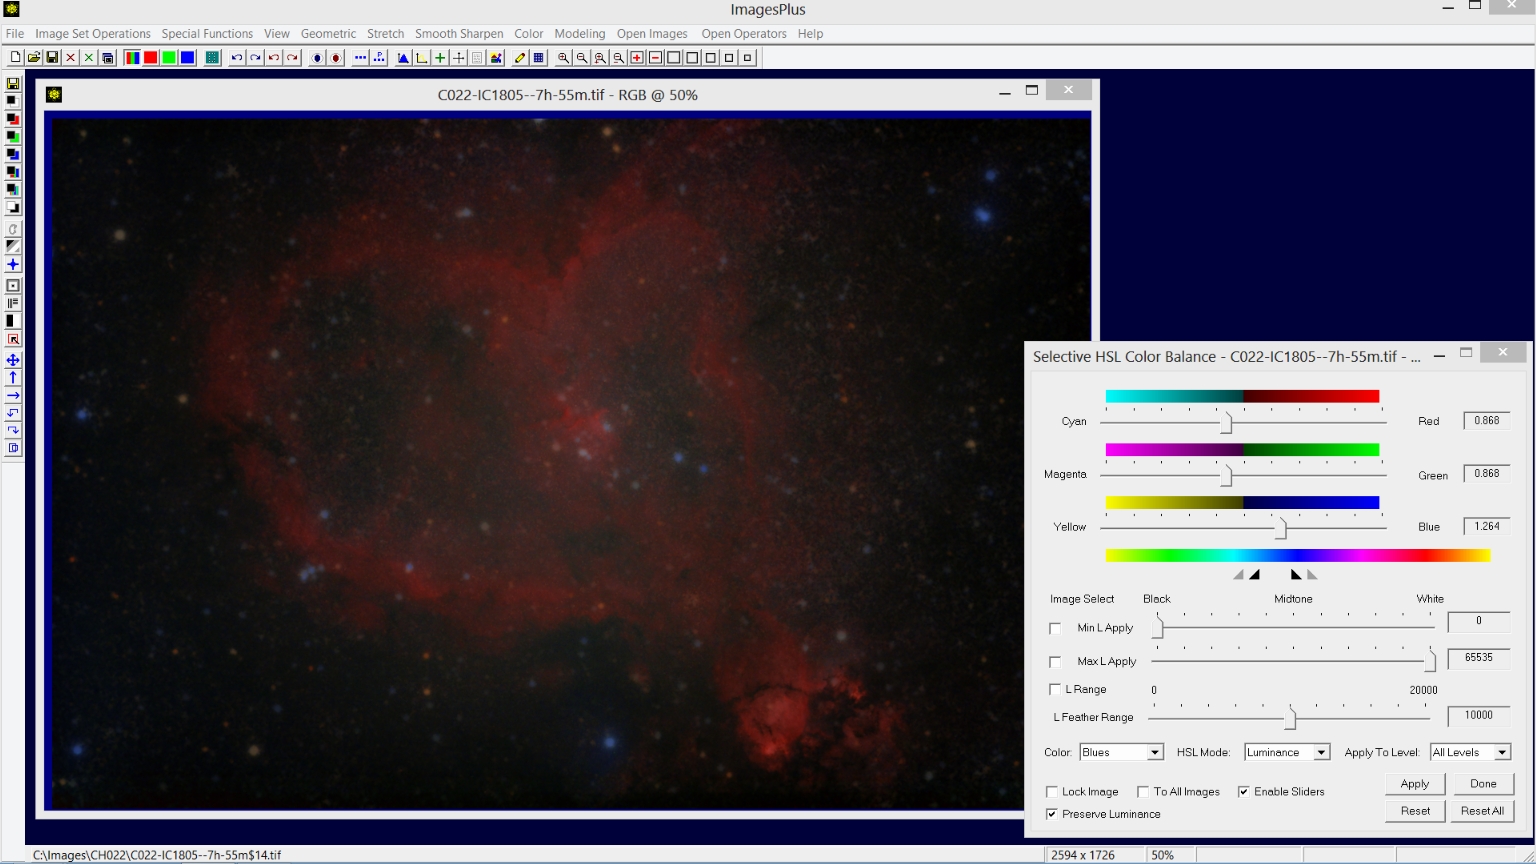
Task: Click the red undo arrow icon
Action: click(x=274, y=58)
